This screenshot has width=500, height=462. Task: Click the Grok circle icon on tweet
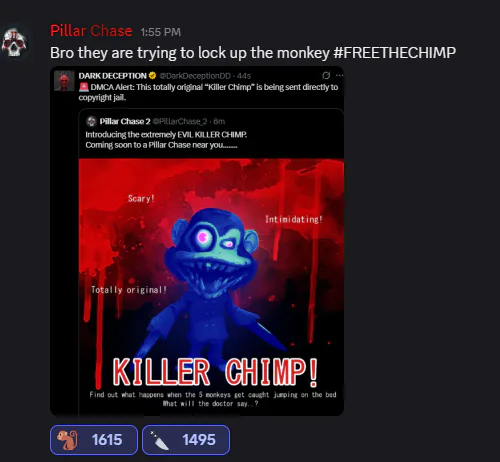click(x=326, y=75)
